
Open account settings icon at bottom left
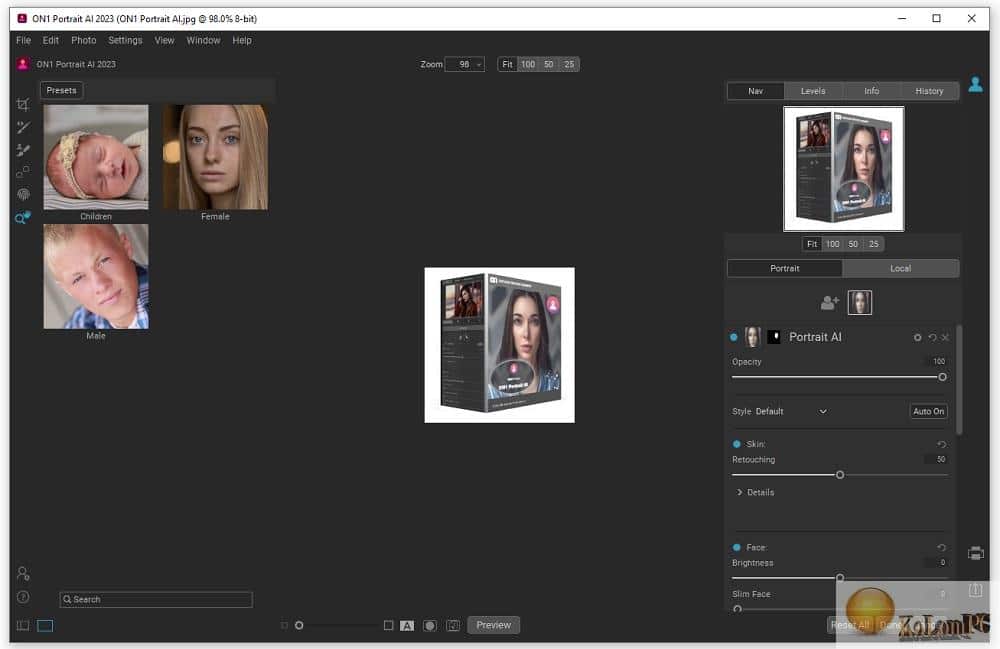(23, 574)
